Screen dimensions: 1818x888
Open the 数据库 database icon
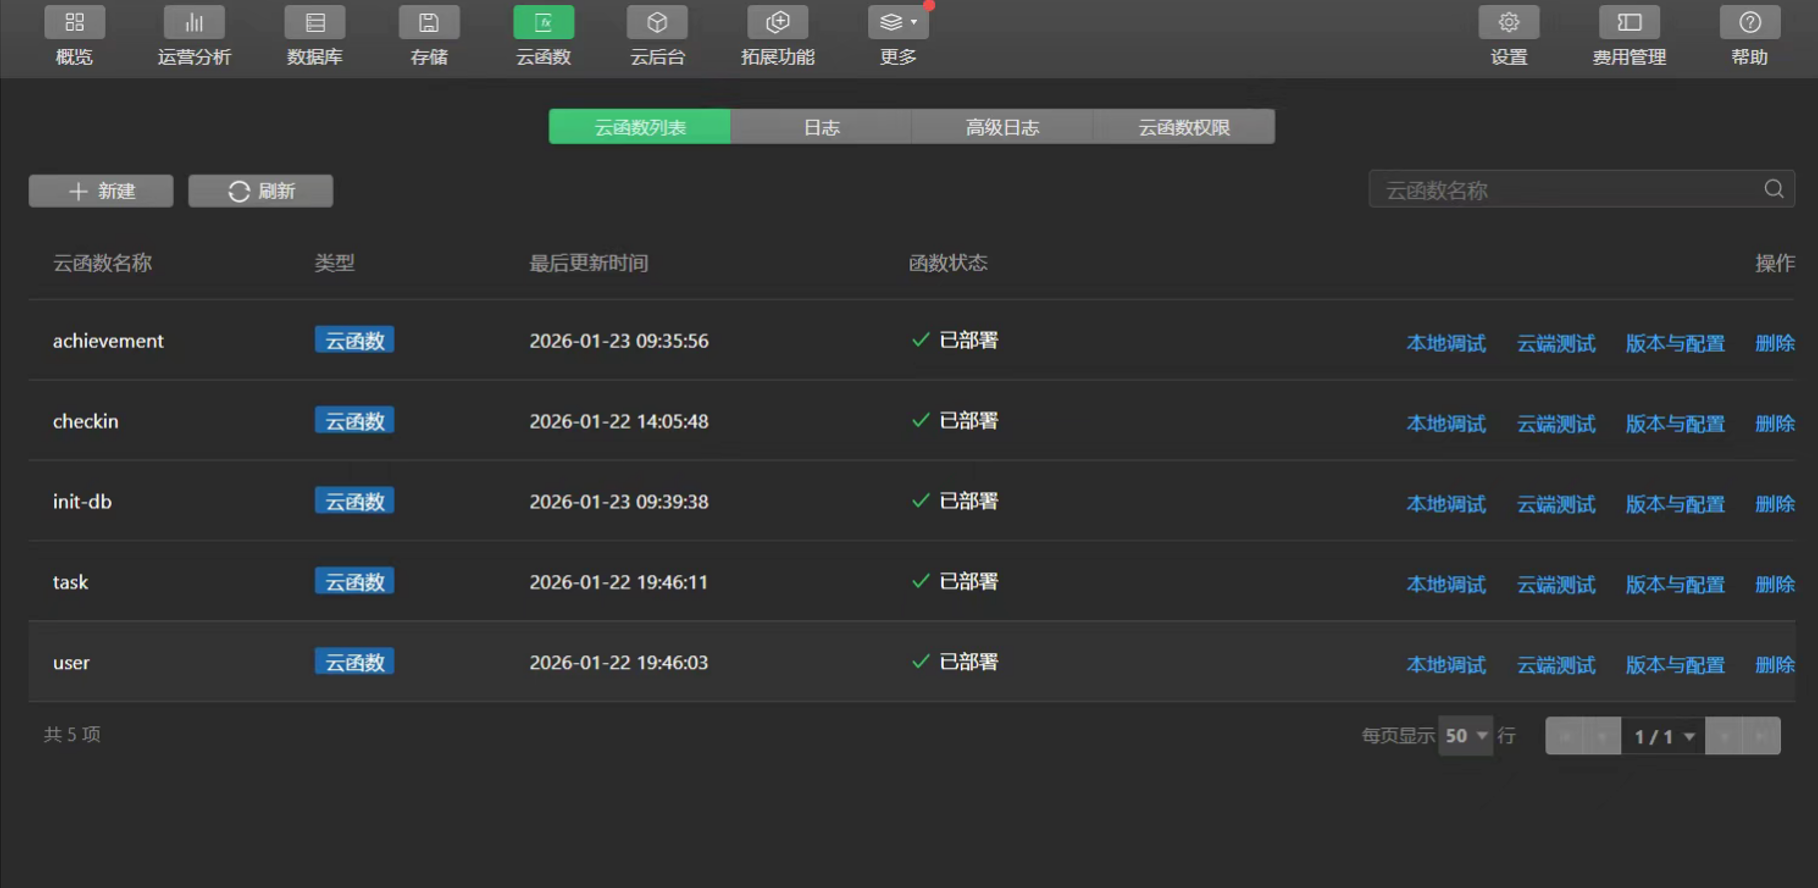click(315, 23)
